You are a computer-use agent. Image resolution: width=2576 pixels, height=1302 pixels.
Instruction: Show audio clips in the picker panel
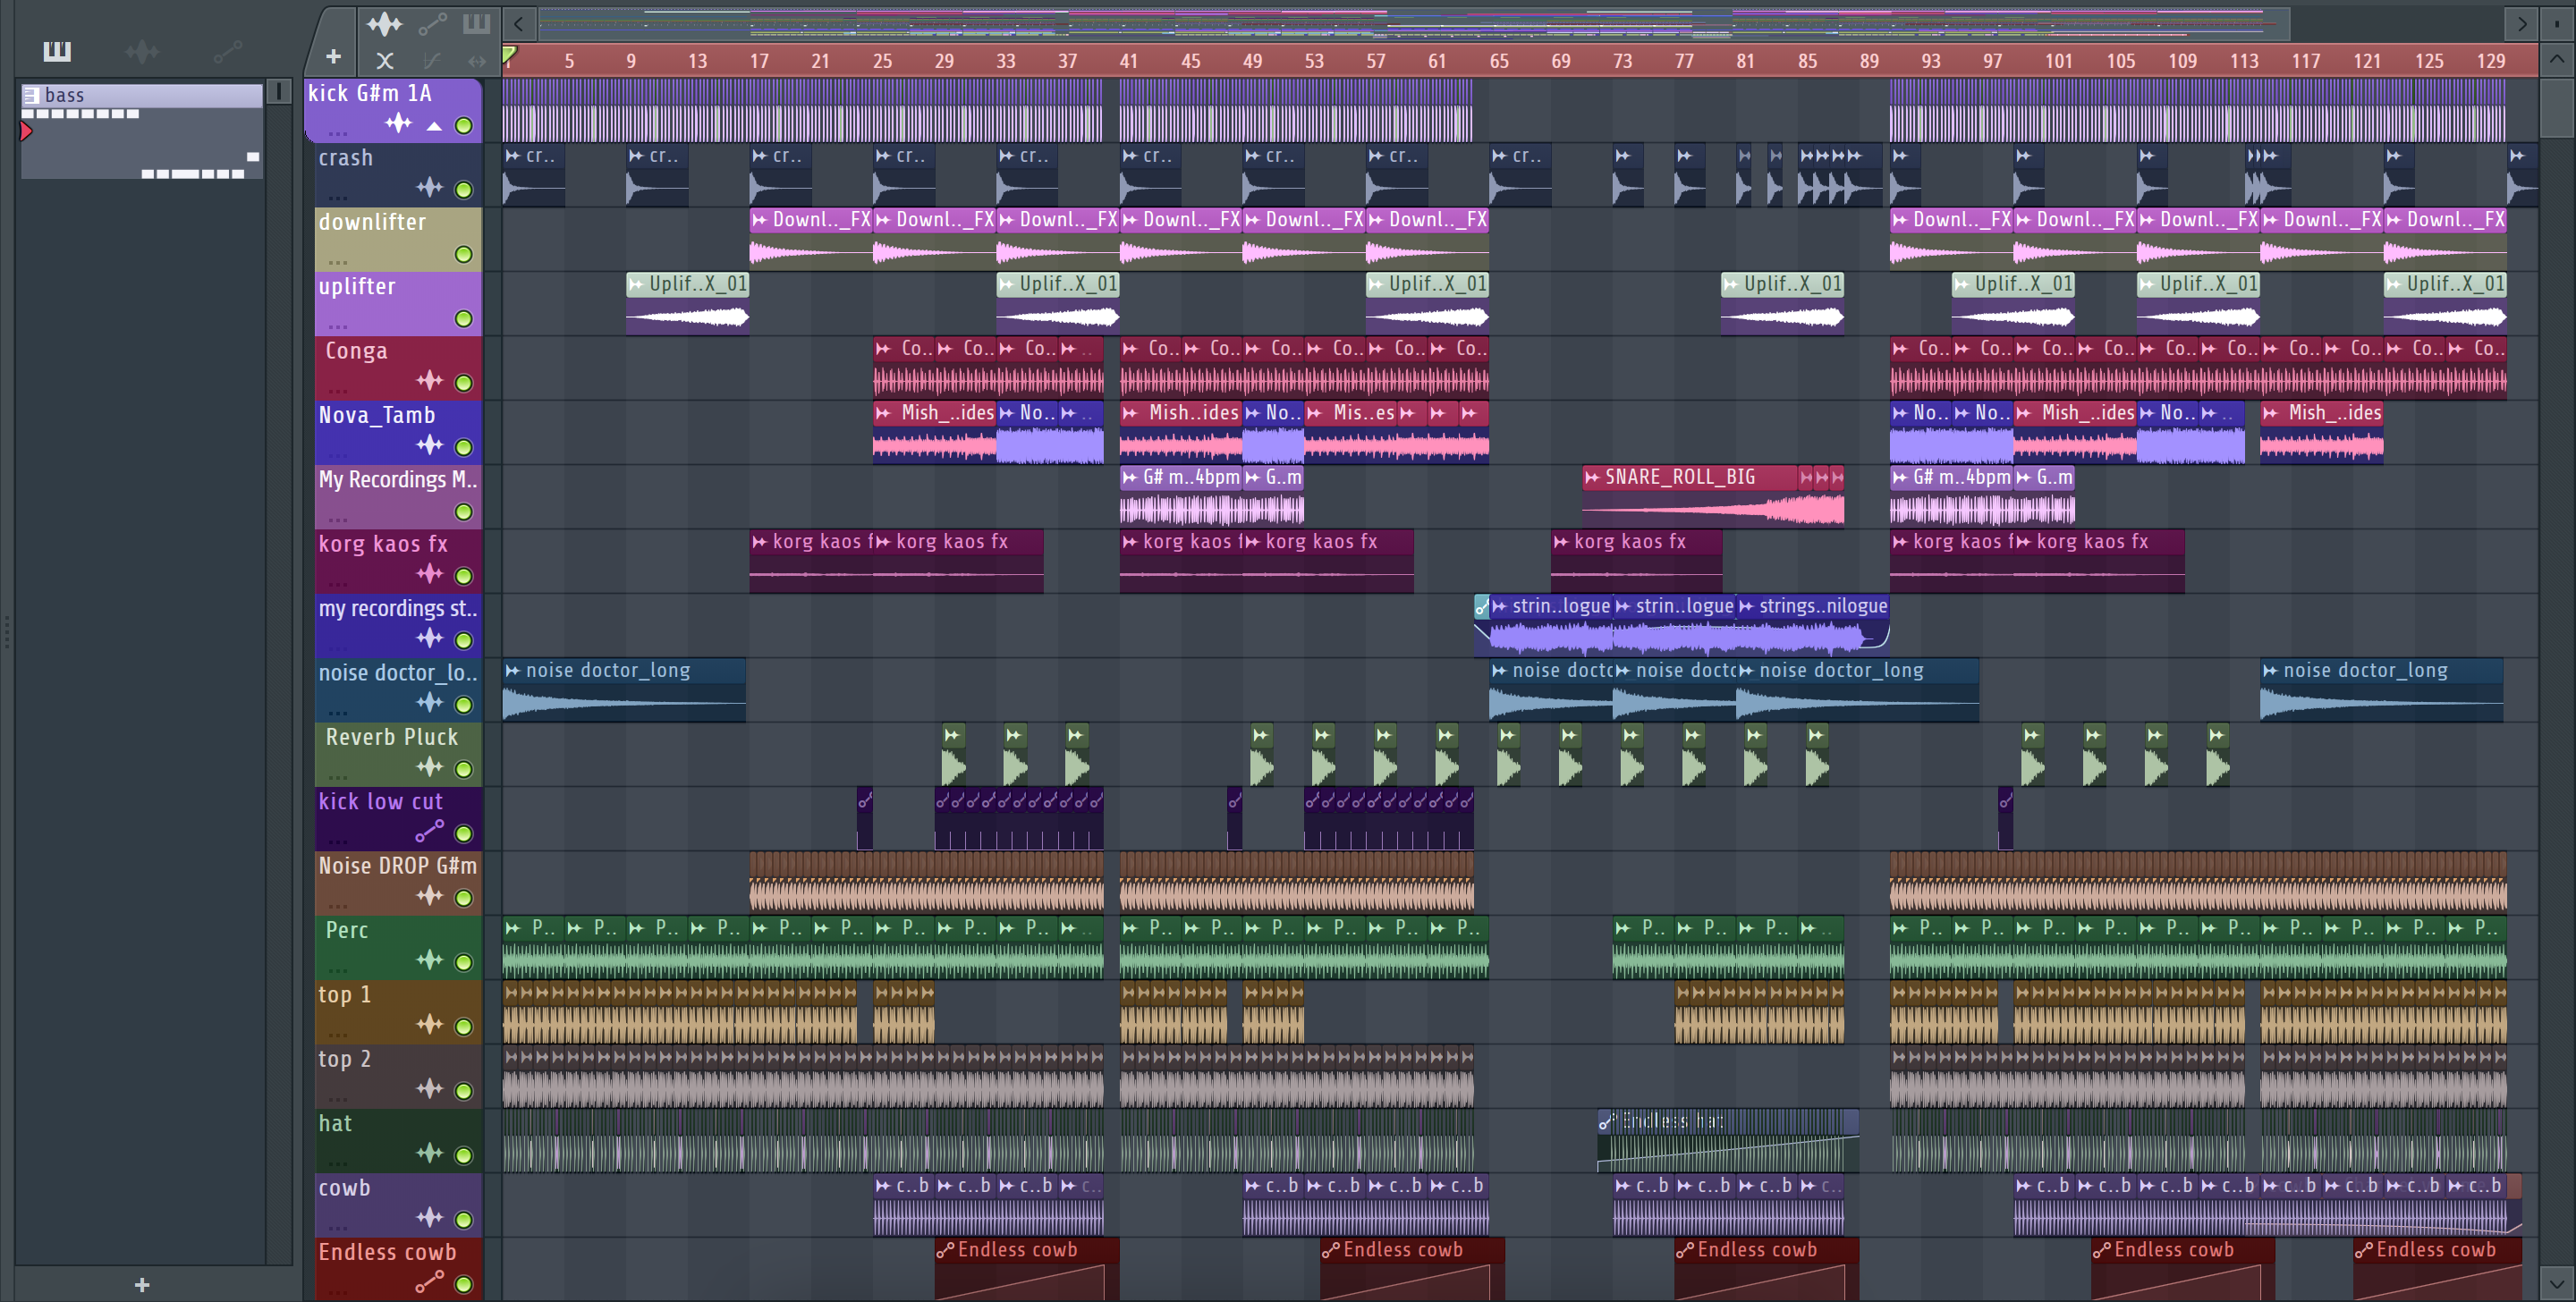[142, 51]
